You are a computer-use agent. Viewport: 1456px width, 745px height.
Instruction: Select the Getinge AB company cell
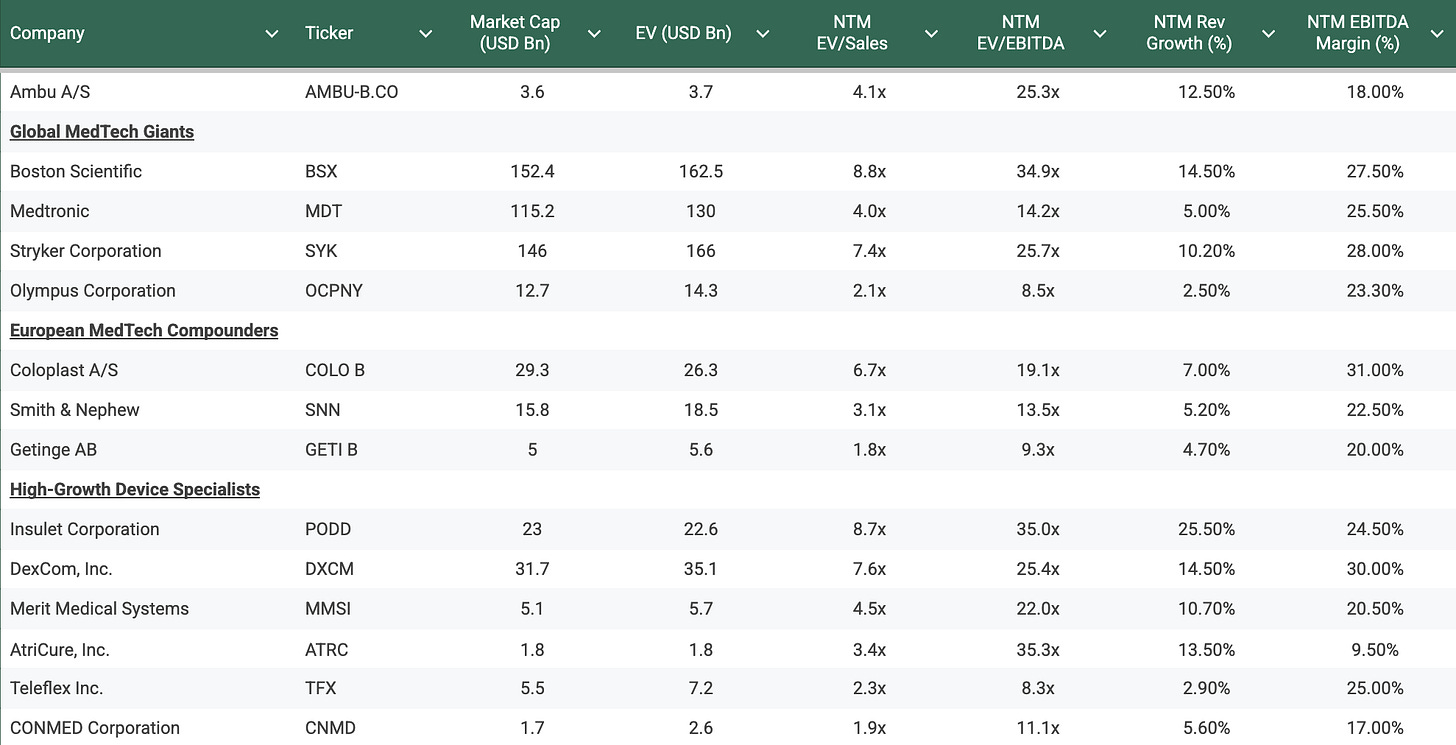[54, 450]
